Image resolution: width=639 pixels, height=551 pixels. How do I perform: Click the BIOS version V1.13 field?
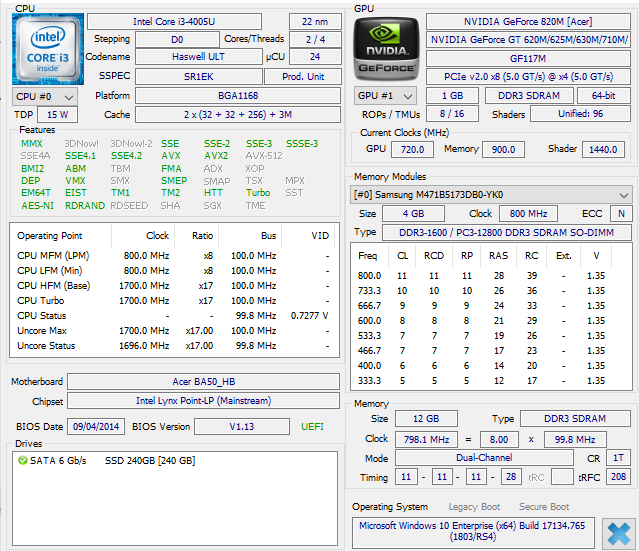(x=242, y=427)
